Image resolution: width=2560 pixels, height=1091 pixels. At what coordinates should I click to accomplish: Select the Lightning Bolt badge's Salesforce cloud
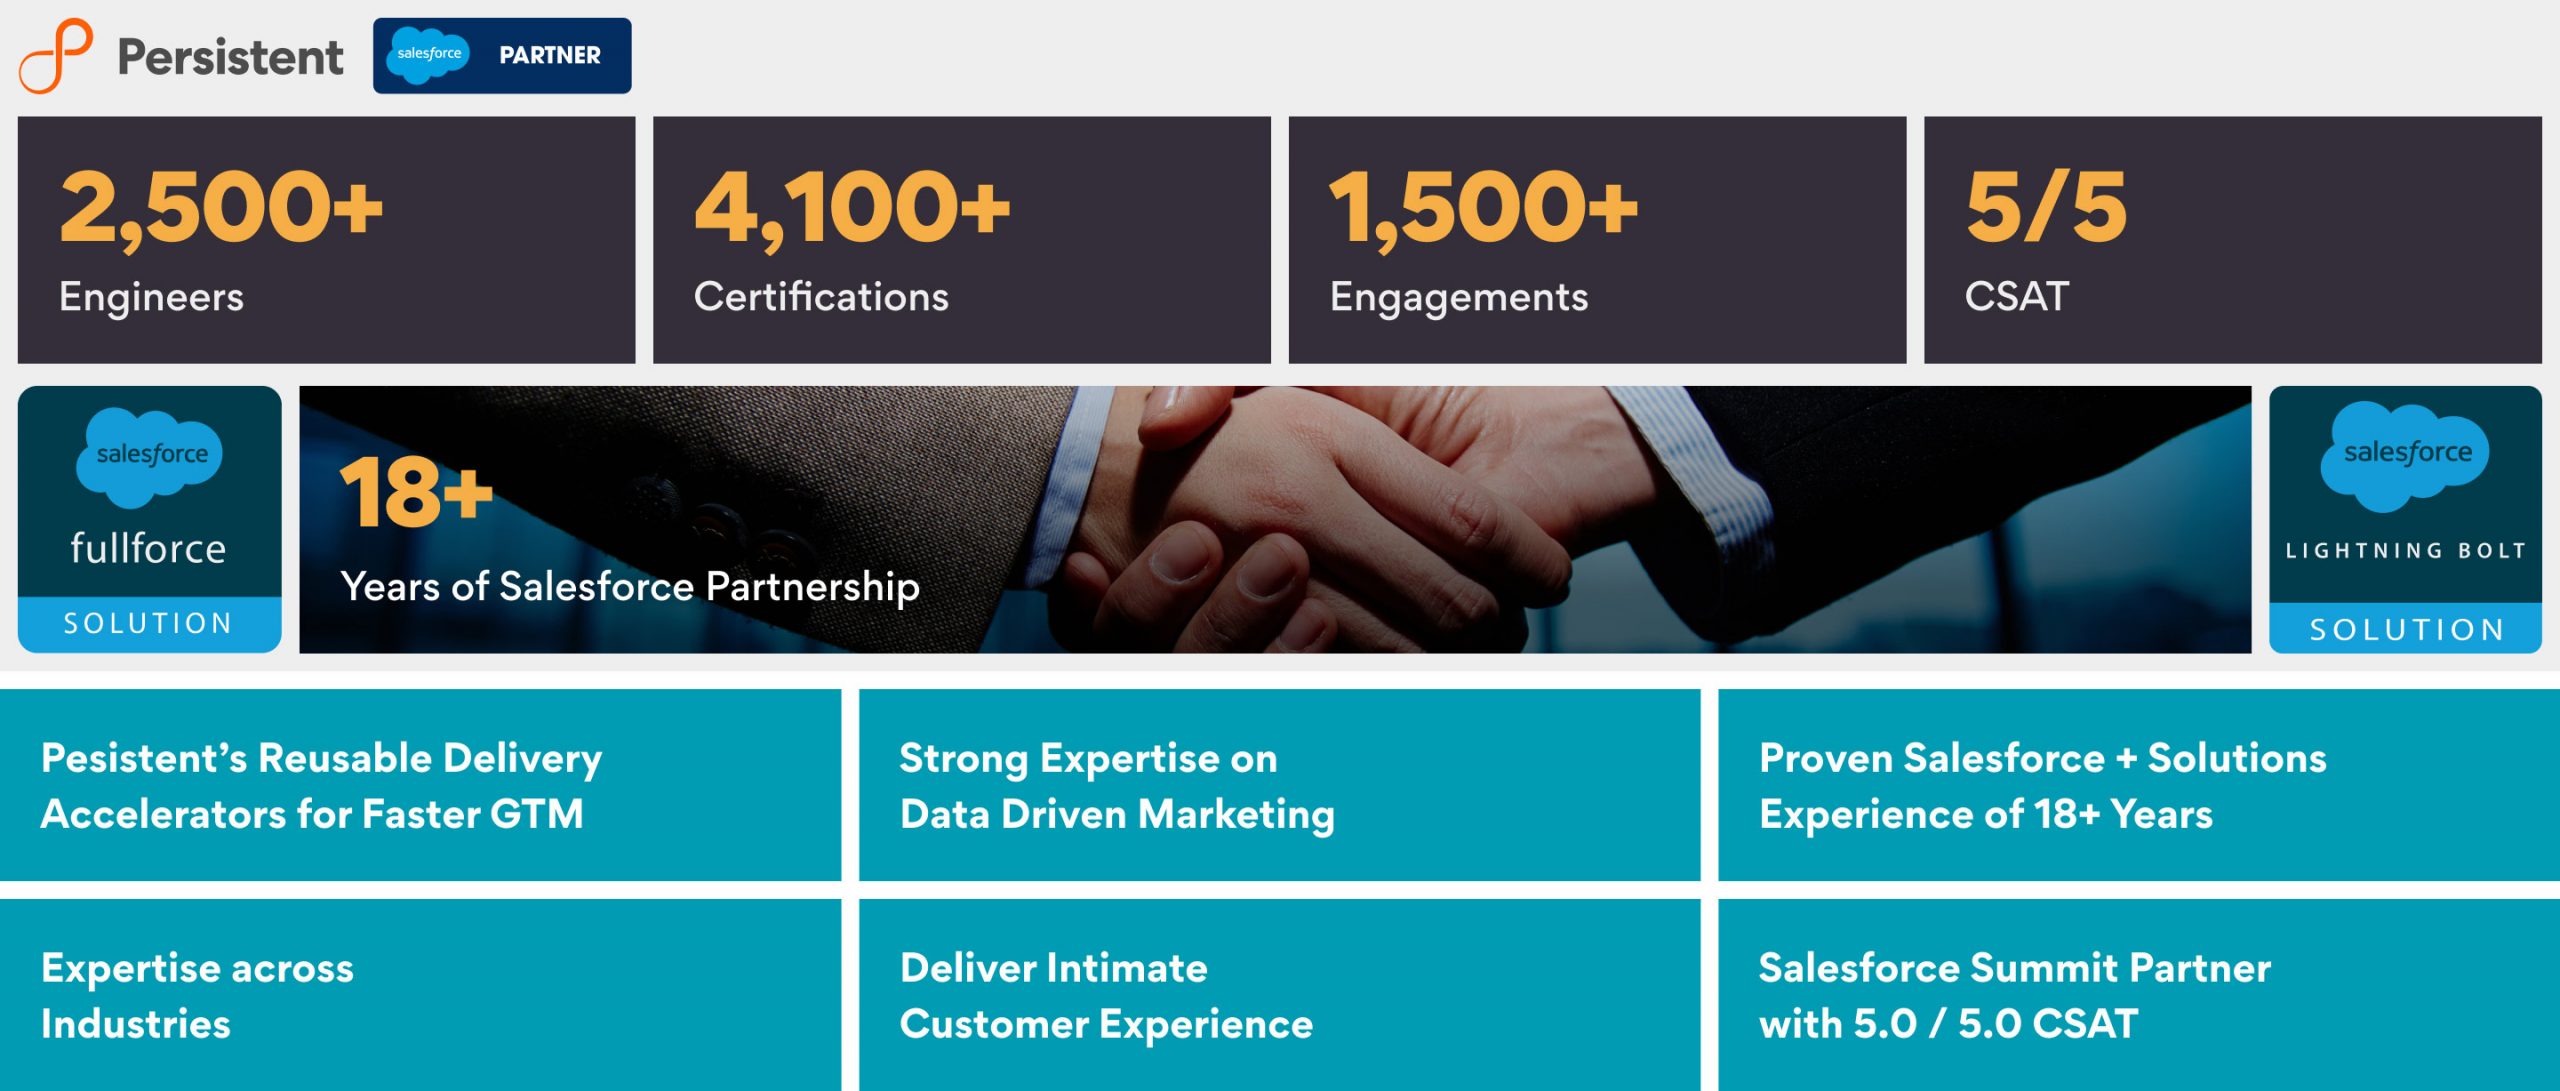click(2405, 455)
